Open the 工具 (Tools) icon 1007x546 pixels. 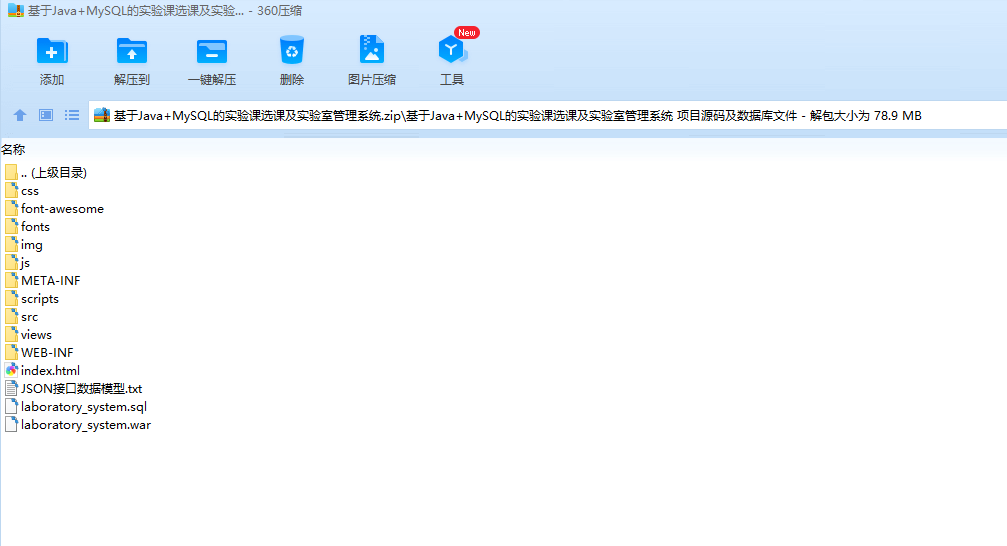pyautogui.click(x=452, y=49)
